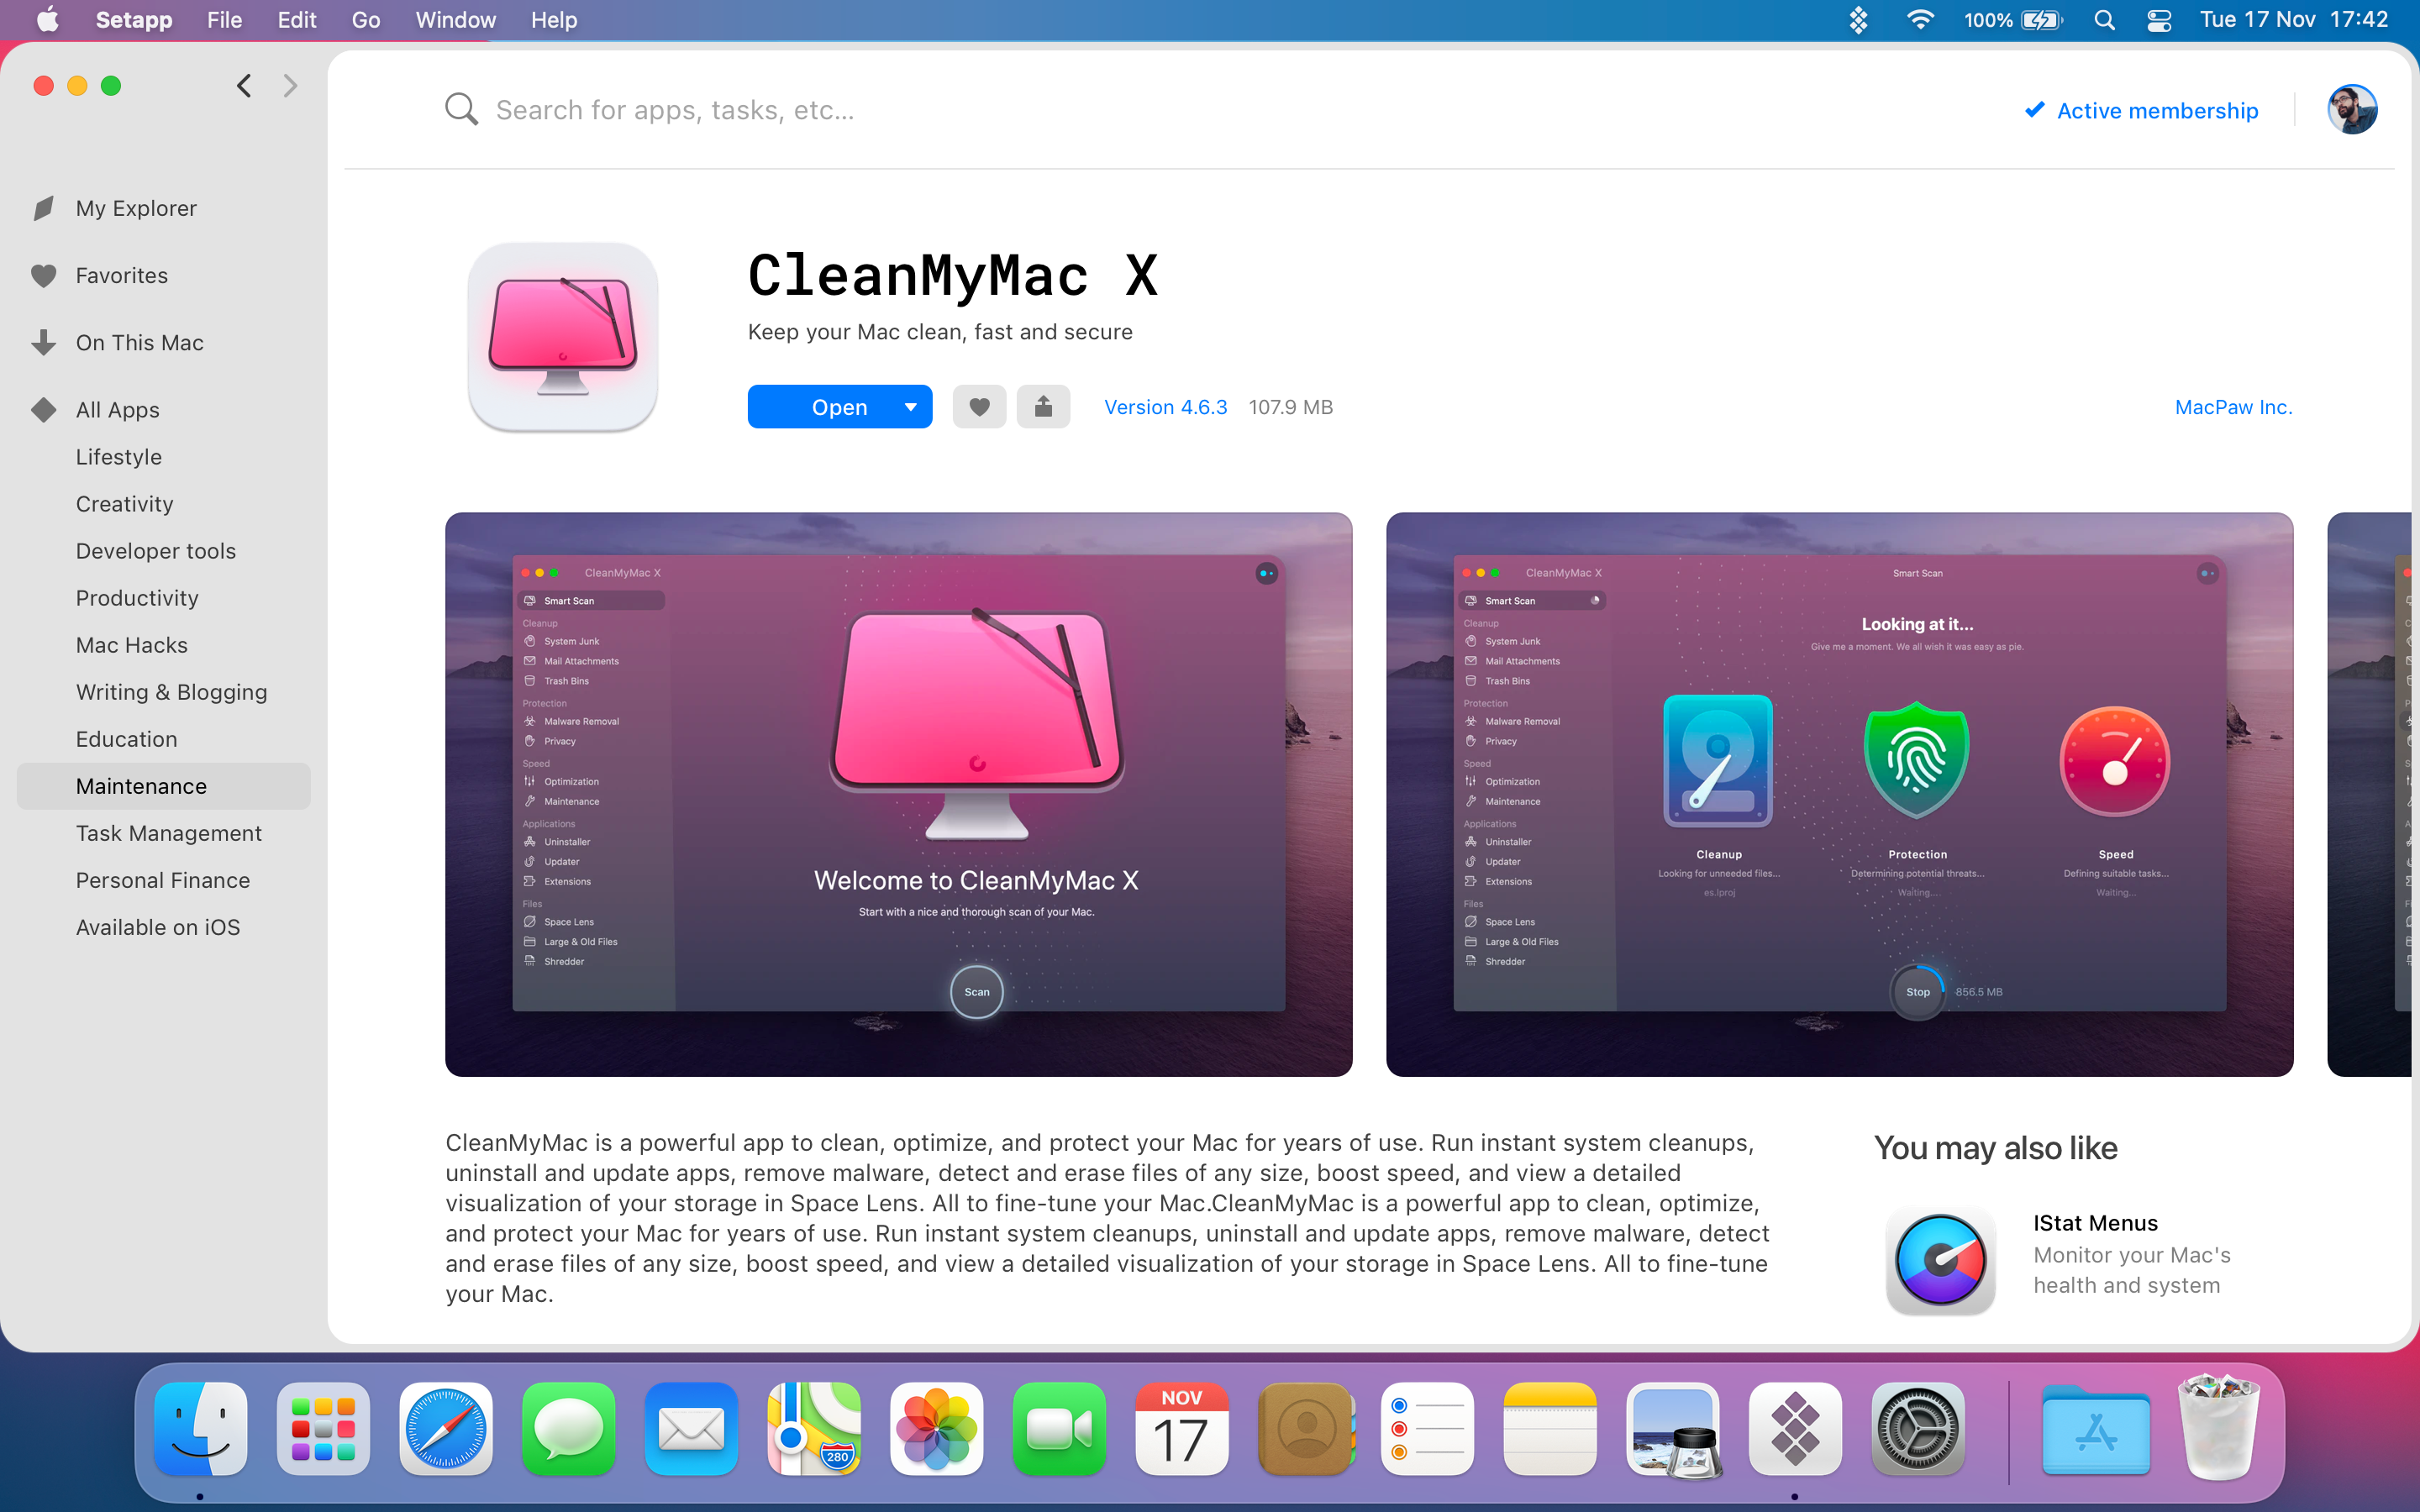Screen dimensions: 2420x1512
Task: Add CleanMyMac X to favorites with heart button
Action: point(979,407)
